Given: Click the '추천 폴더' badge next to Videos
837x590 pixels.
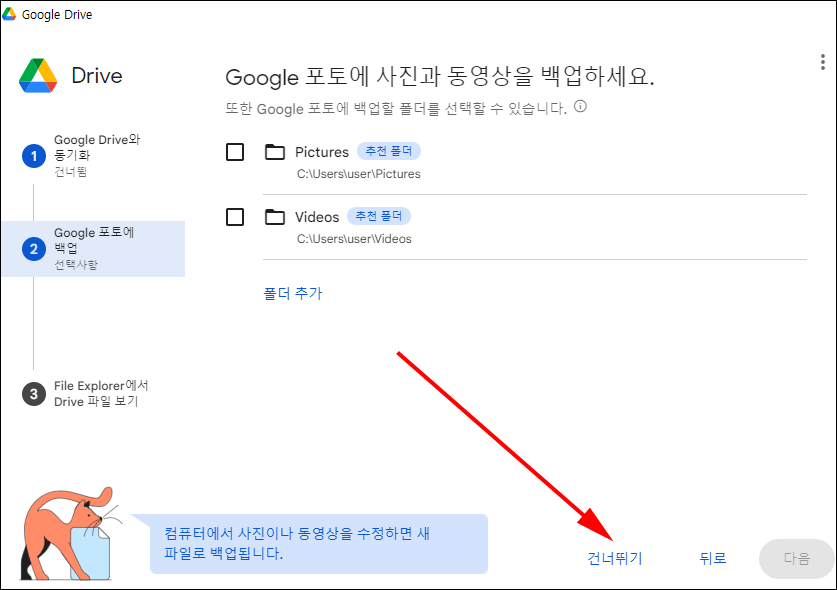Looking at the screenshot, I should (x=379, y=216).
